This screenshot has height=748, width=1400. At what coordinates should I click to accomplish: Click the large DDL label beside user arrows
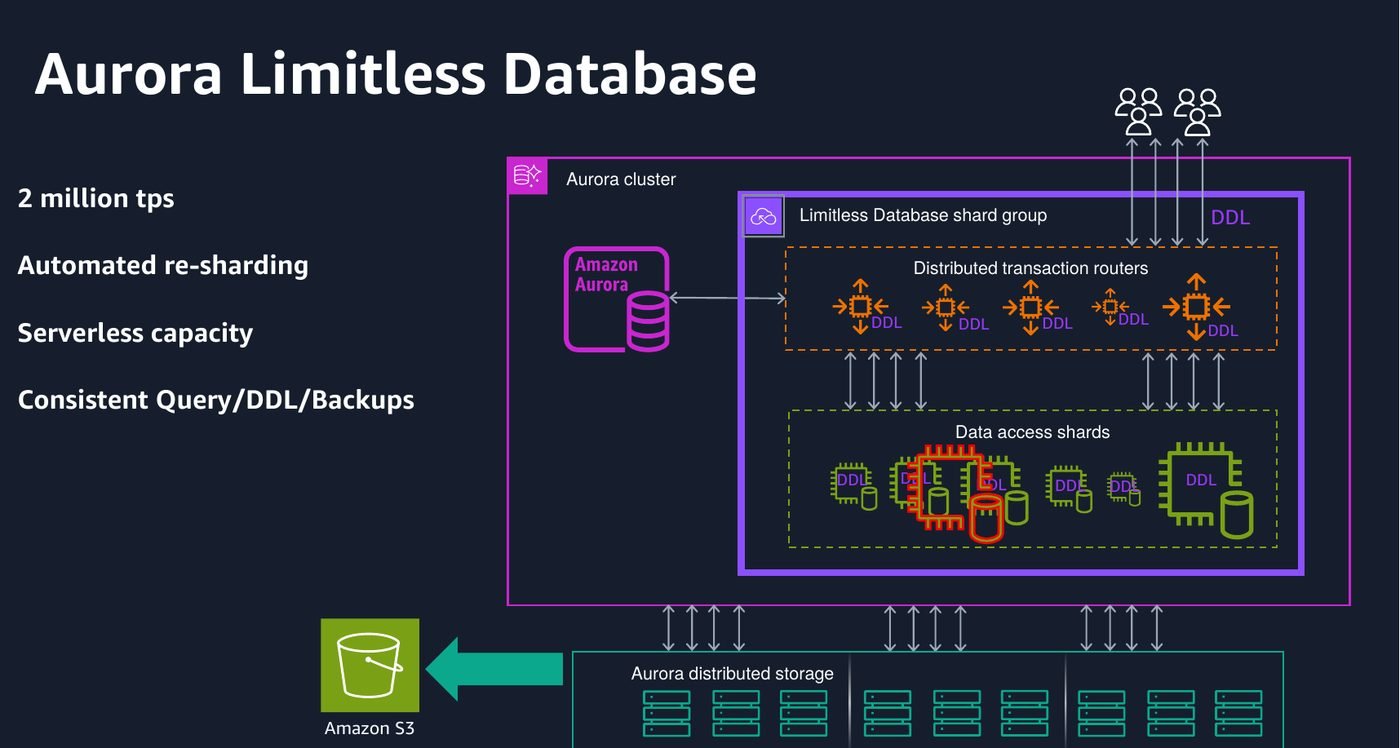click(x=1230, y=217)
